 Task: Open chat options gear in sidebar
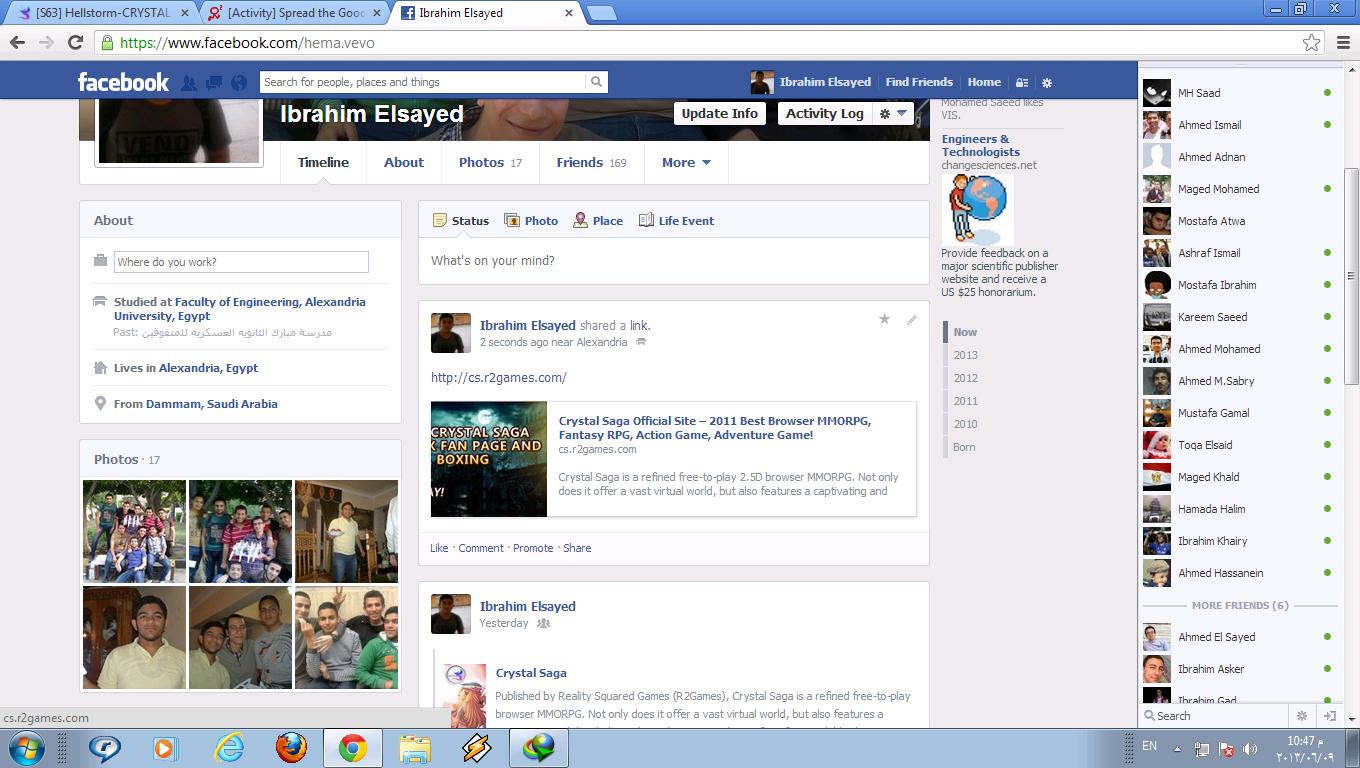[x=1302, y=716]
